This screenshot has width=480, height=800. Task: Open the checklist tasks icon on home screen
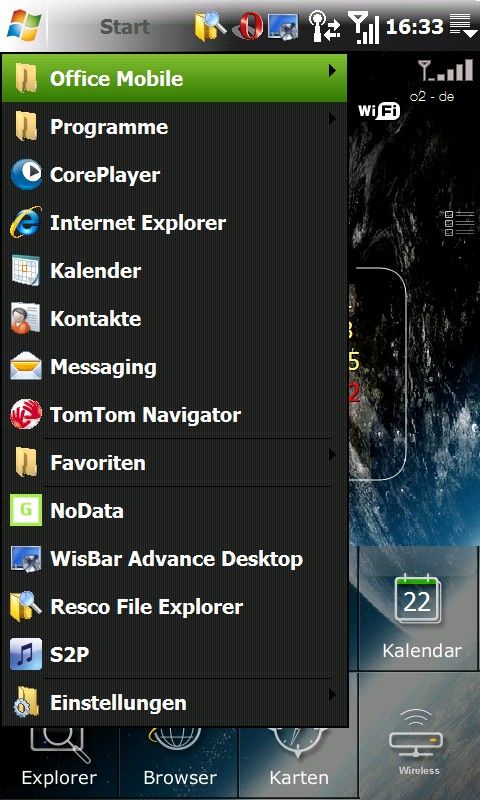[x=459, y=223]
